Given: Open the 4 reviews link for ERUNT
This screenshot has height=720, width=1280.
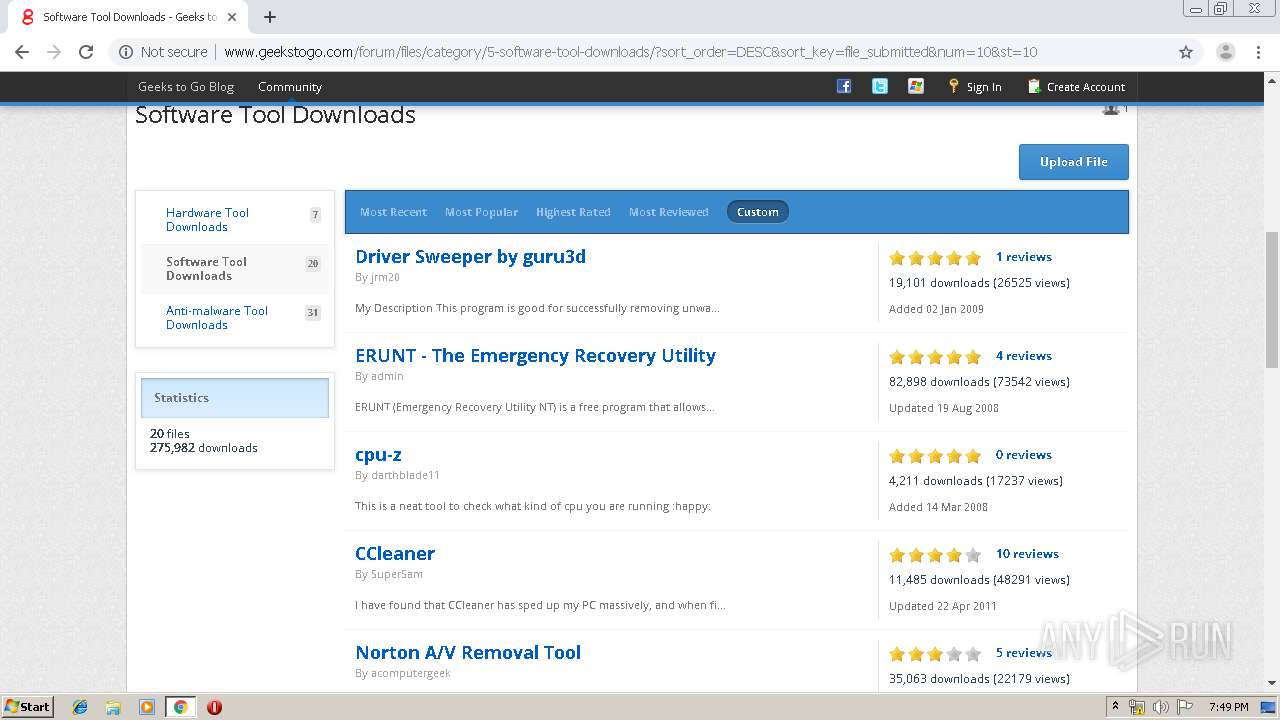Looking at the screenshot, I should [x=1023, y=356].
